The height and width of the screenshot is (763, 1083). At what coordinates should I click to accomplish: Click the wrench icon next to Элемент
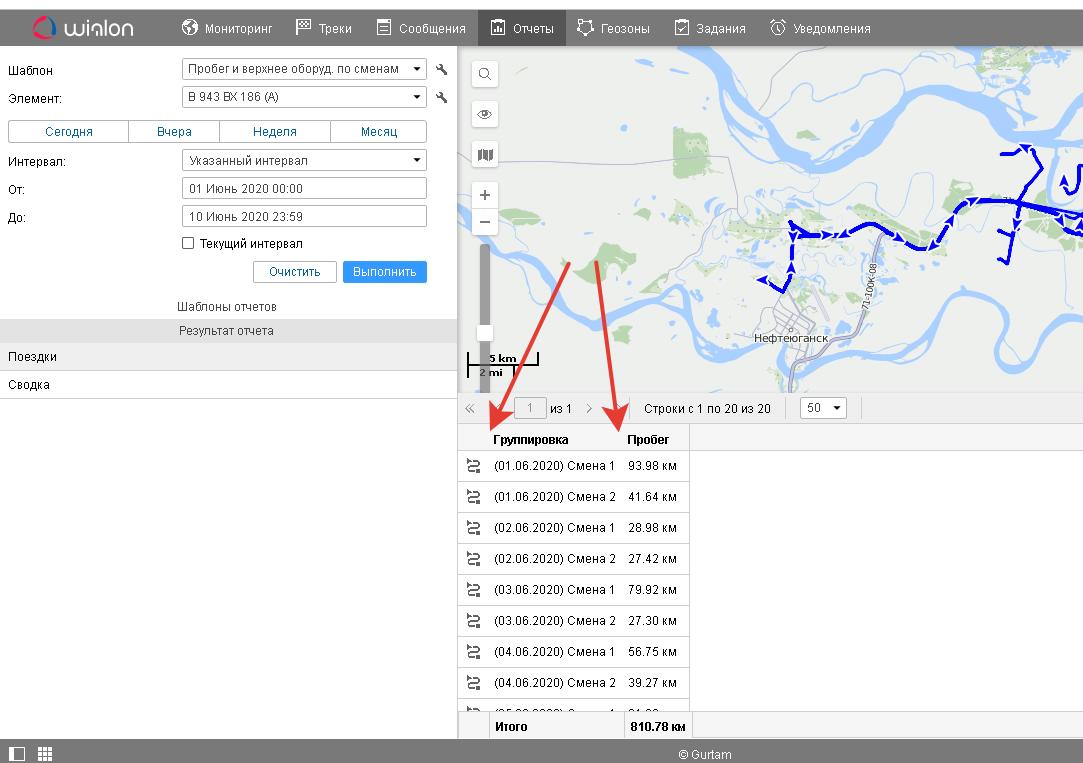coord(441,98)
